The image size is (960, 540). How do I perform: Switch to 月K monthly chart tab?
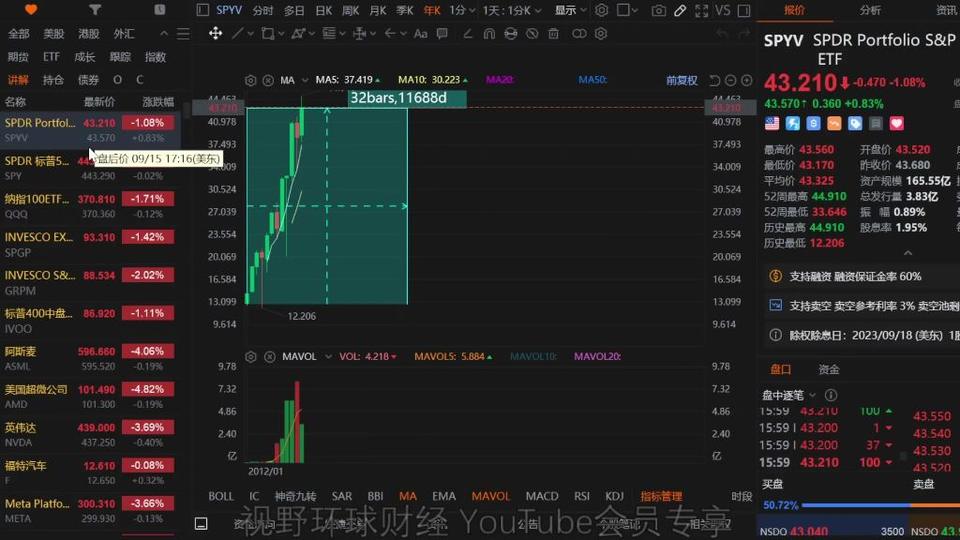pos(378,10)
